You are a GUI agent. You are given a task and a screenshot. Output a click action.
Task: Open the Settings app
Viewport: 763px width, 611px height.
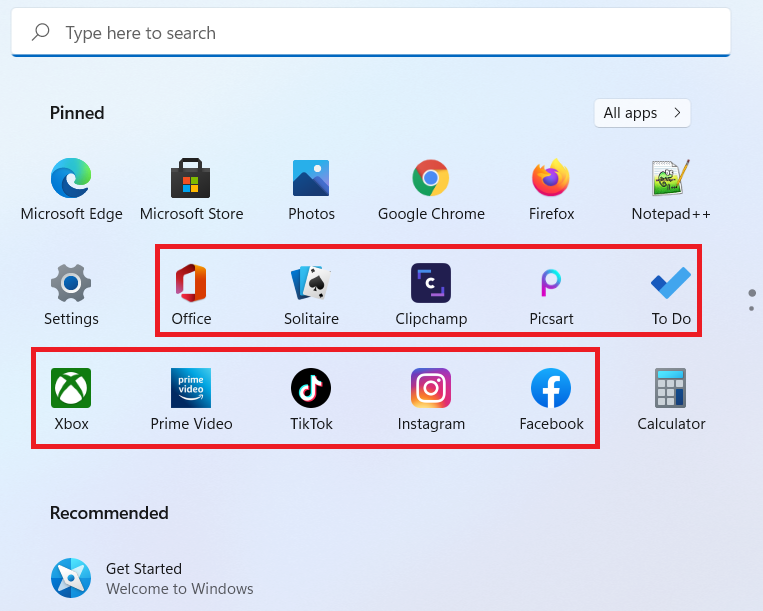pos(71,294)
